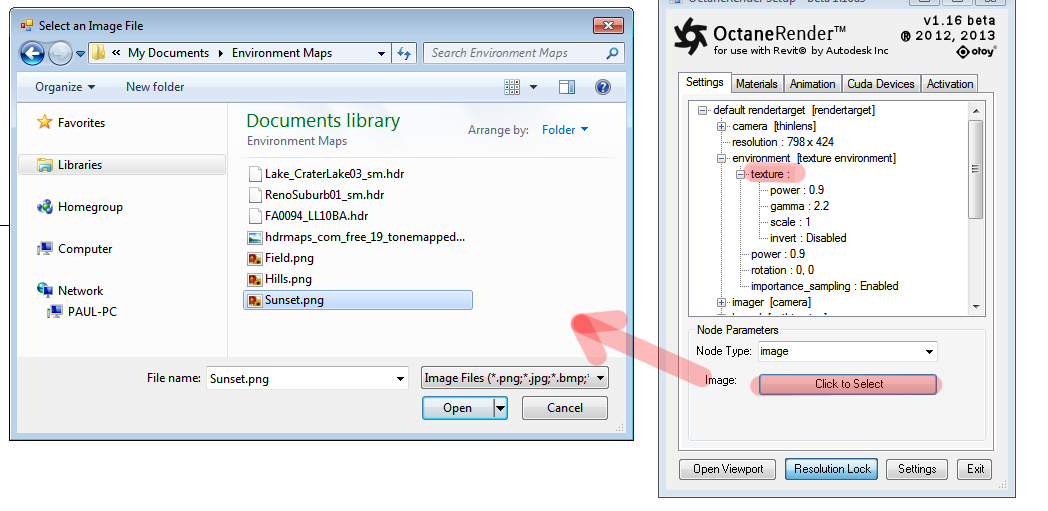This screenshot has width=1048, height=511.
Task: Select Network in navigation pane
Action: [71, 291]
